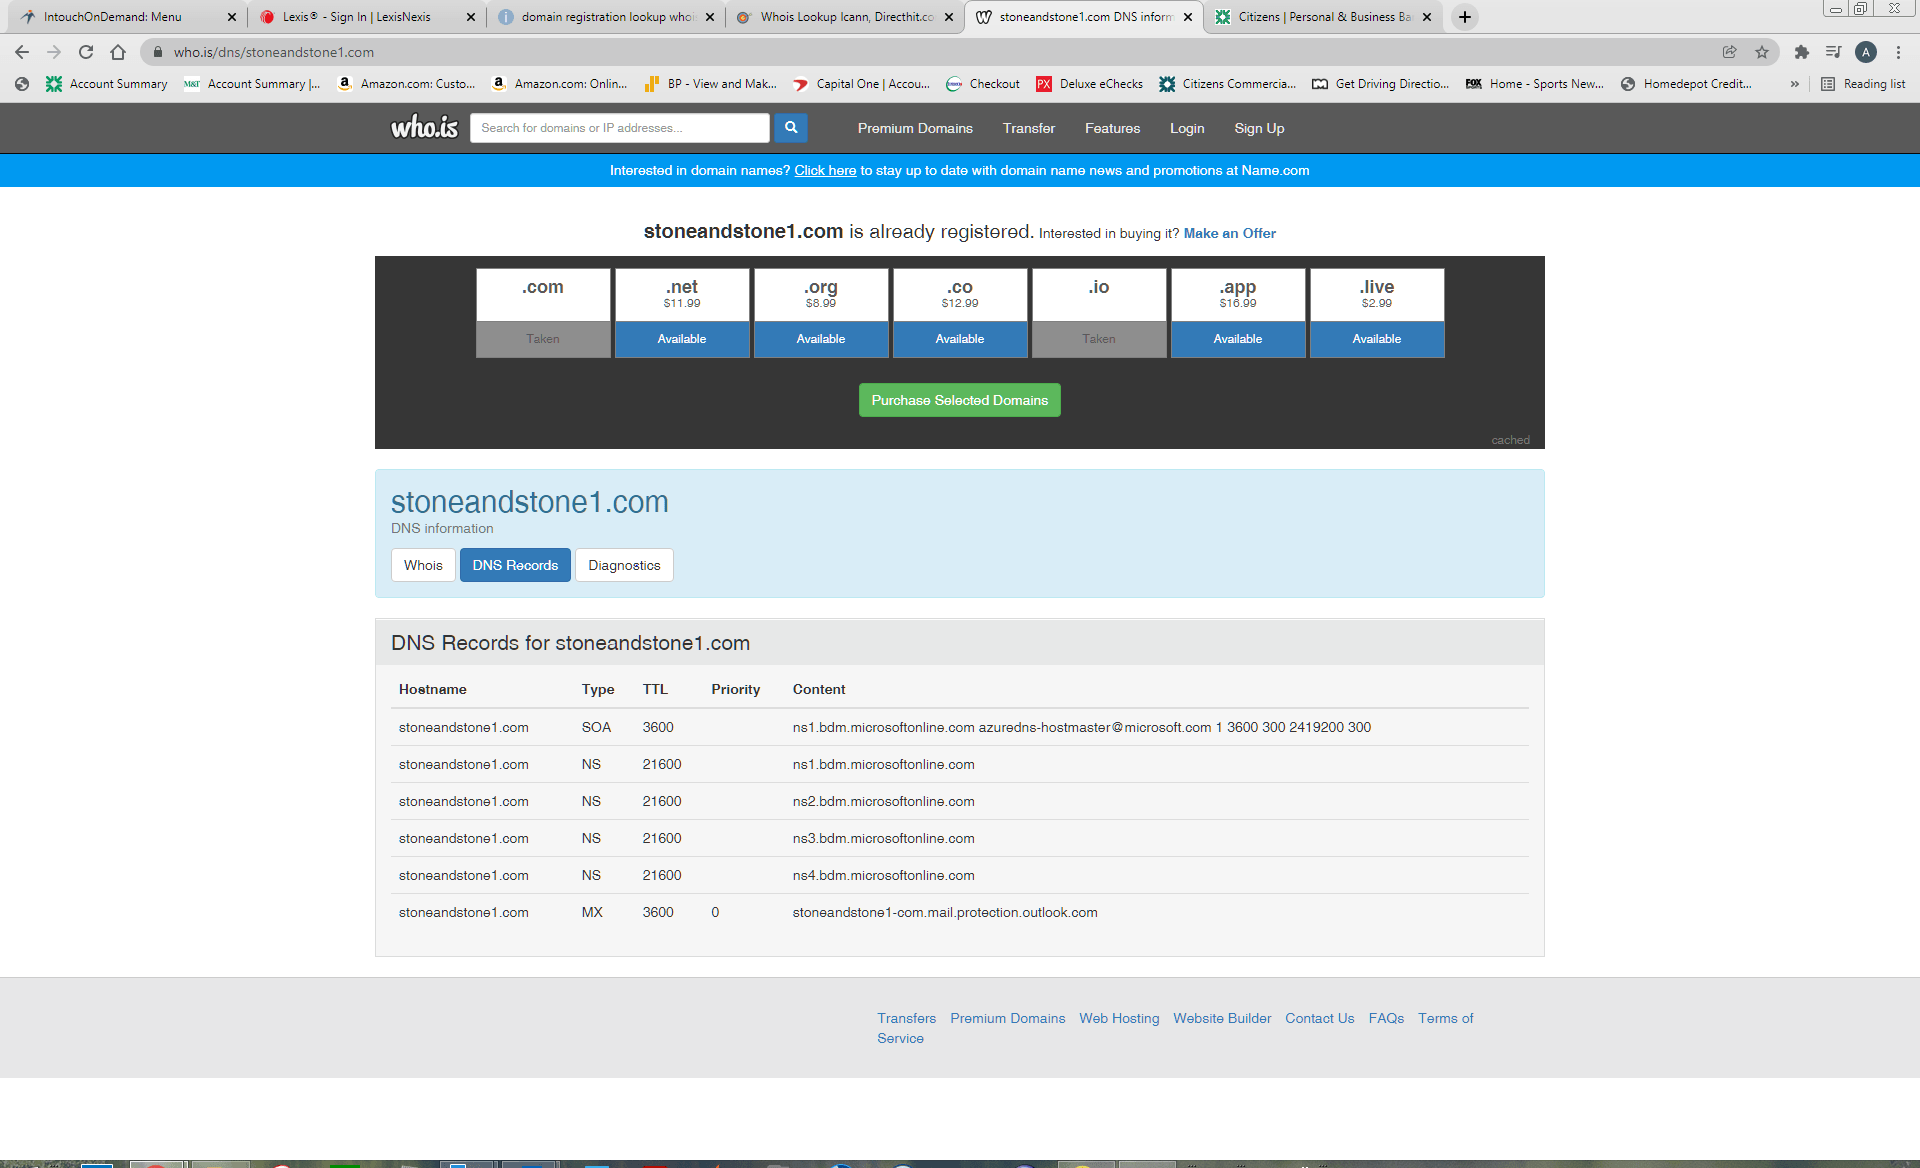Open a new browser tab
Image resolution: width=1920 pixels, height=1168 pixels.
click(1465, 17)
